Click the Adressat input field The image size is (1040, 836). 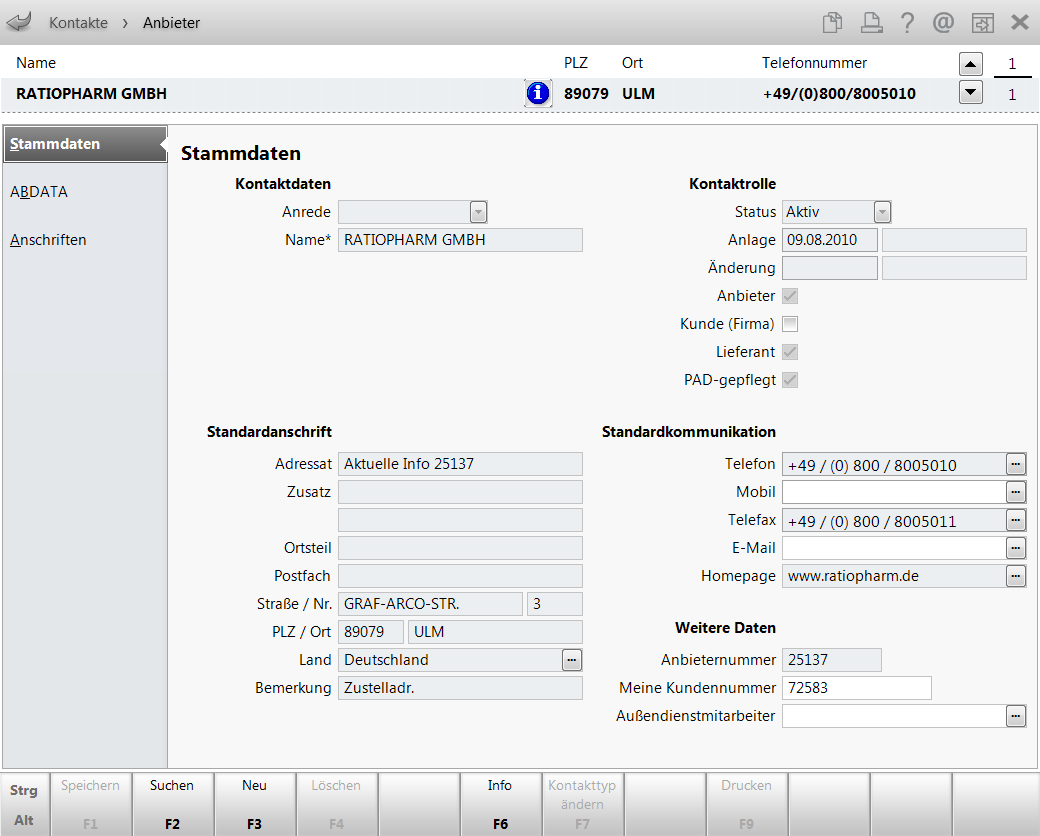click(460, 464)
